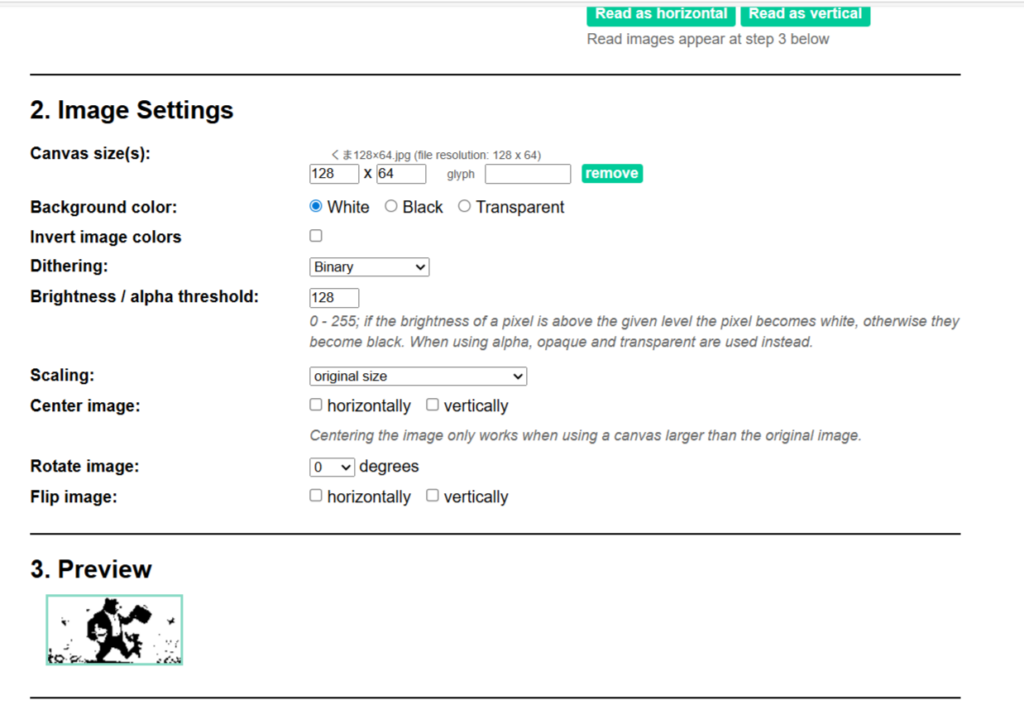The width and height of the screenshot is (1024, 705).
Task: Click 'Read images appear at step 3 below' text
Action: click(x=708, y=39)
